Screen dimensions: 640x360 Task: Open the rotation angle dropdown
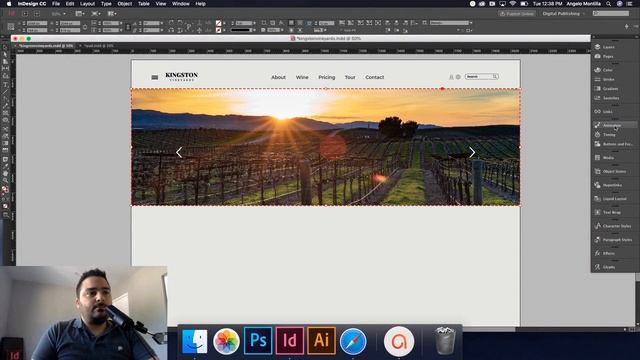(162, 23)
